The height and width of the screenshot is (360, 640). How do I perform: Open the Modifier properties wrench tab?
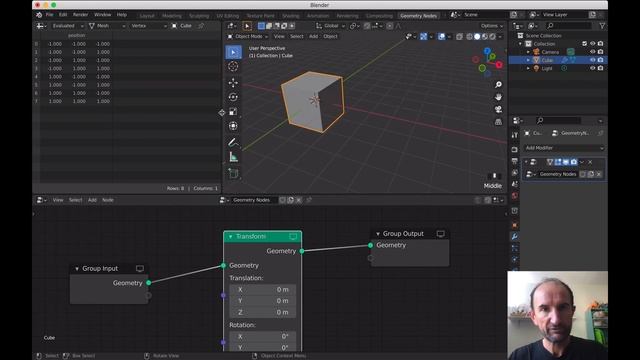(515, 236)
